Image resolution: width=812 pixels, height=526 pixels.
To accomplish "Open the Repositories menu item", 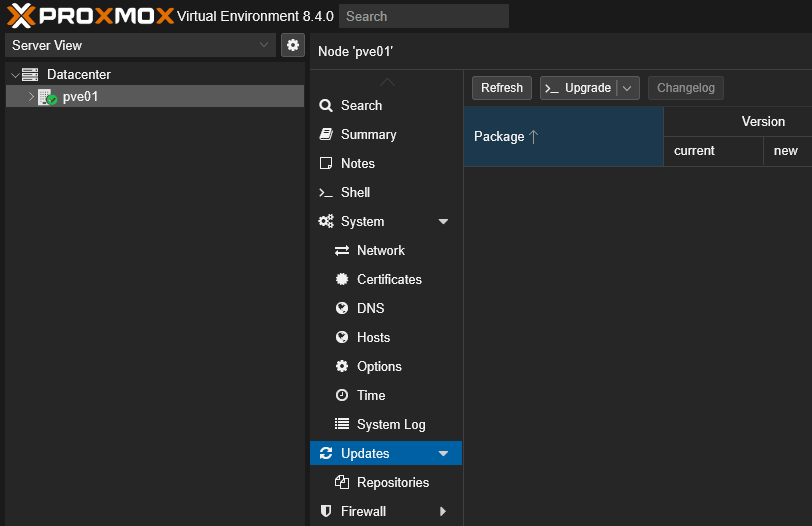I will pyautogui.click(x=392, y=482).
